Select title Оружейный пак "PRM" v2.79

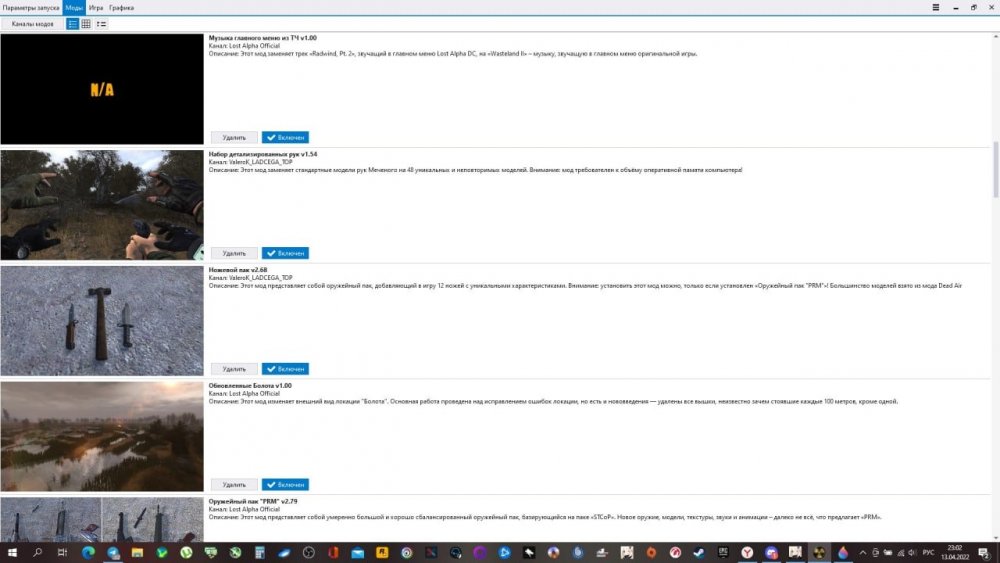tap(253, 501)
